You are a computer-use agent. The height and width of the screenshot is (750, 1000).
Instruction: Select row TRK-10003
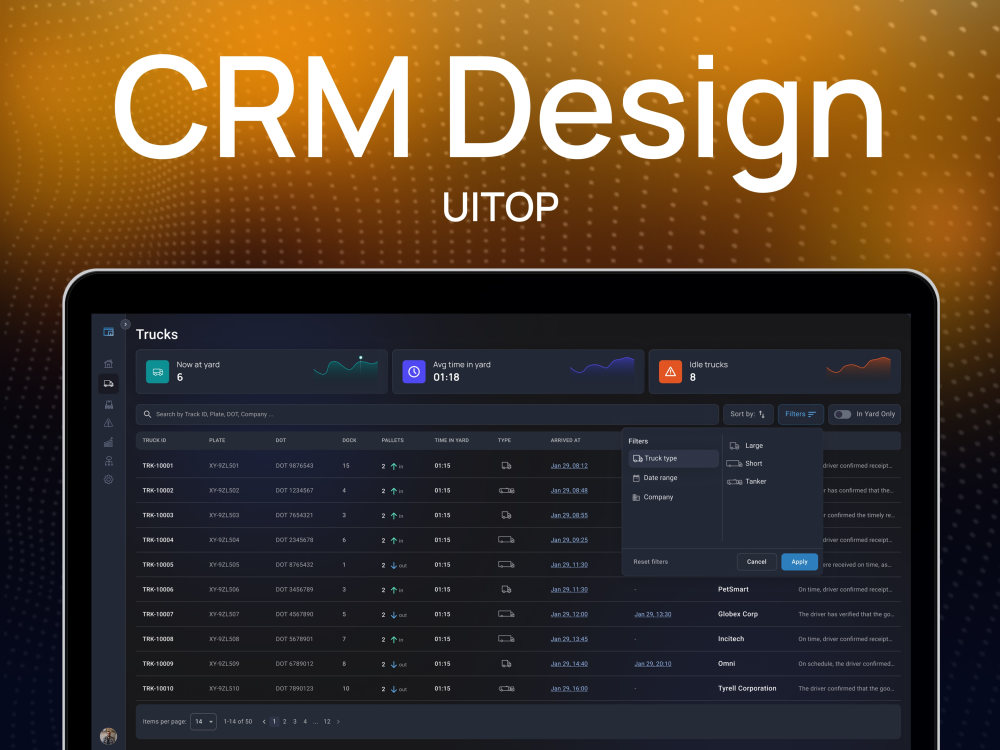(518, 515)
